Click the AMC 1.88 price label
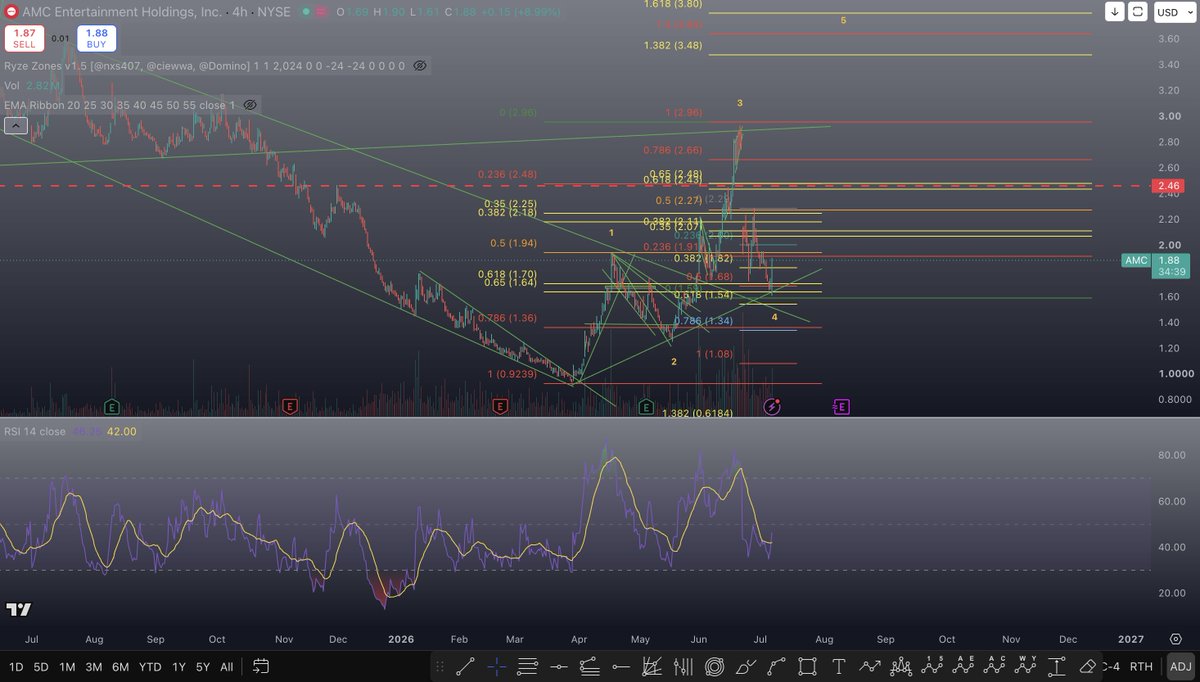The image size is (1200, 682). [x=1158, y=266]
